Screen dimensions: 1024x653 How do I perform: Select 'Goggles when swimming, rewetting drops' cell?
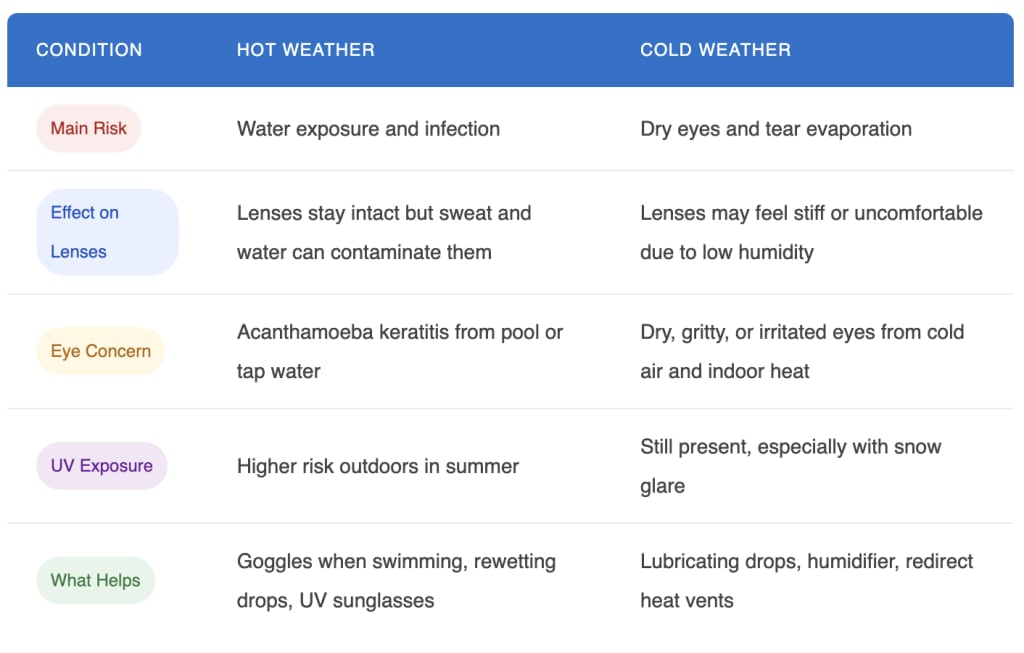[396, 581]
